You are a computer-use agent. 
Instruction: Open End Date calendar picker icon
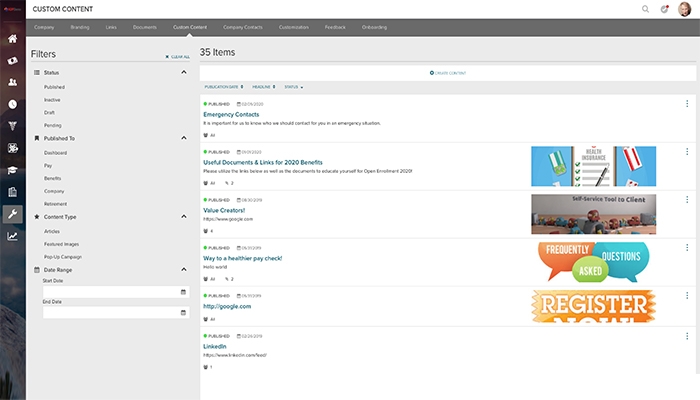(x=183, y=312)
